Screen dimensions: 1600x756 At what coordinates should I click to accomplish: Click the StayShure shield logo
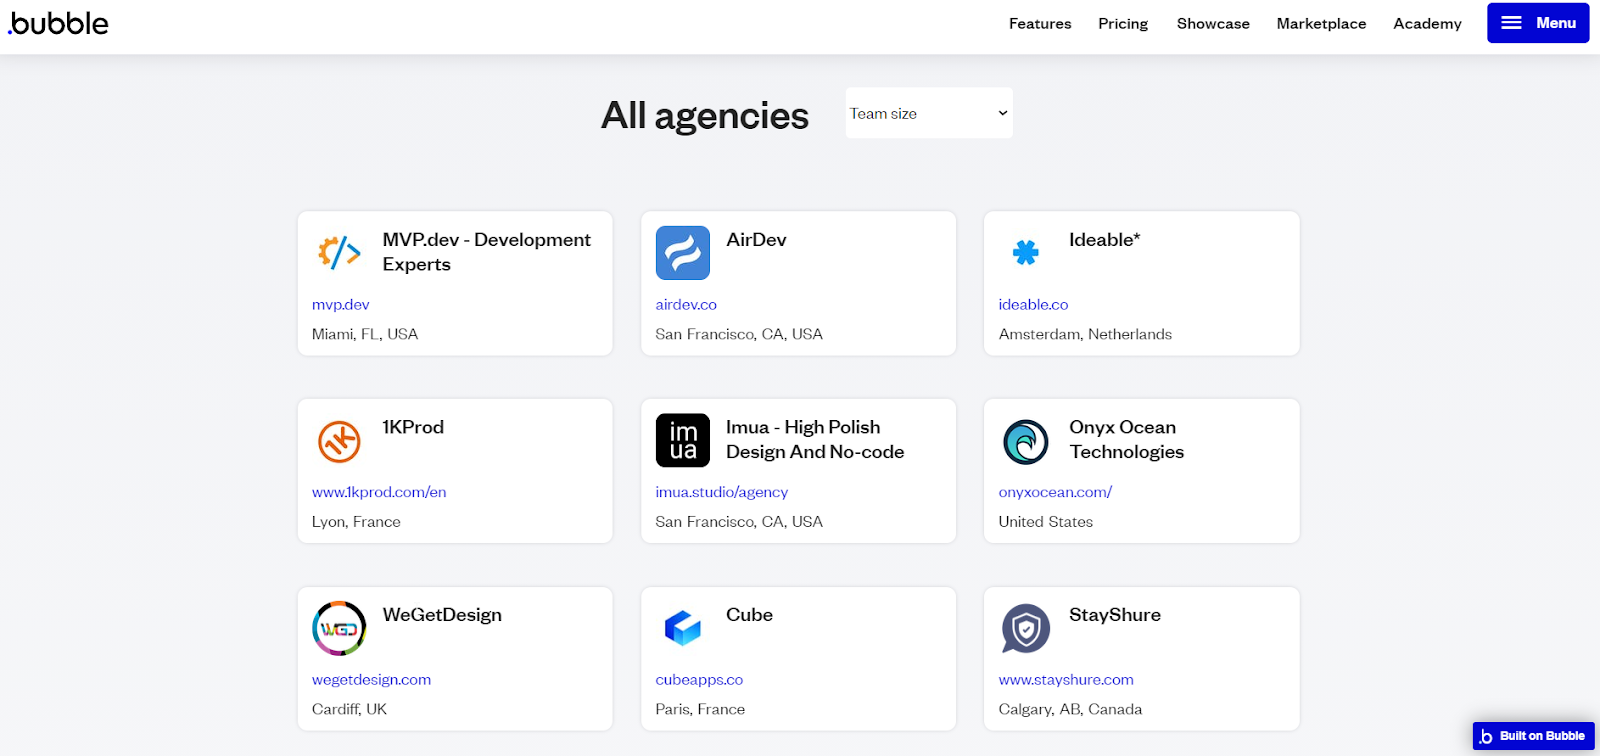click(1026, 628)
